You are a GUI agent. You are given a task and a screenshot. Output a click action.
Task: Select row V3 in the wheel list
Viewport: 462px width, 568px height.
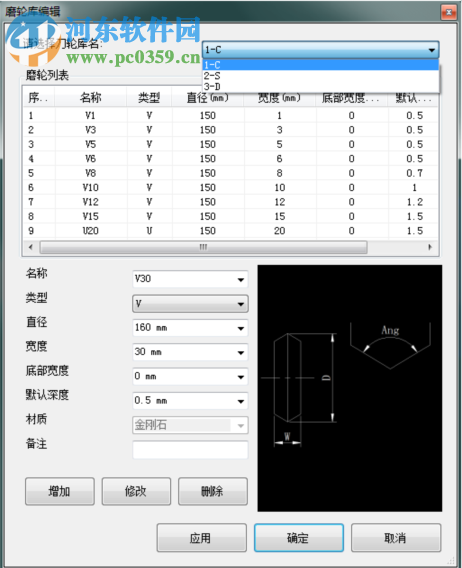[x=230, y=130]
